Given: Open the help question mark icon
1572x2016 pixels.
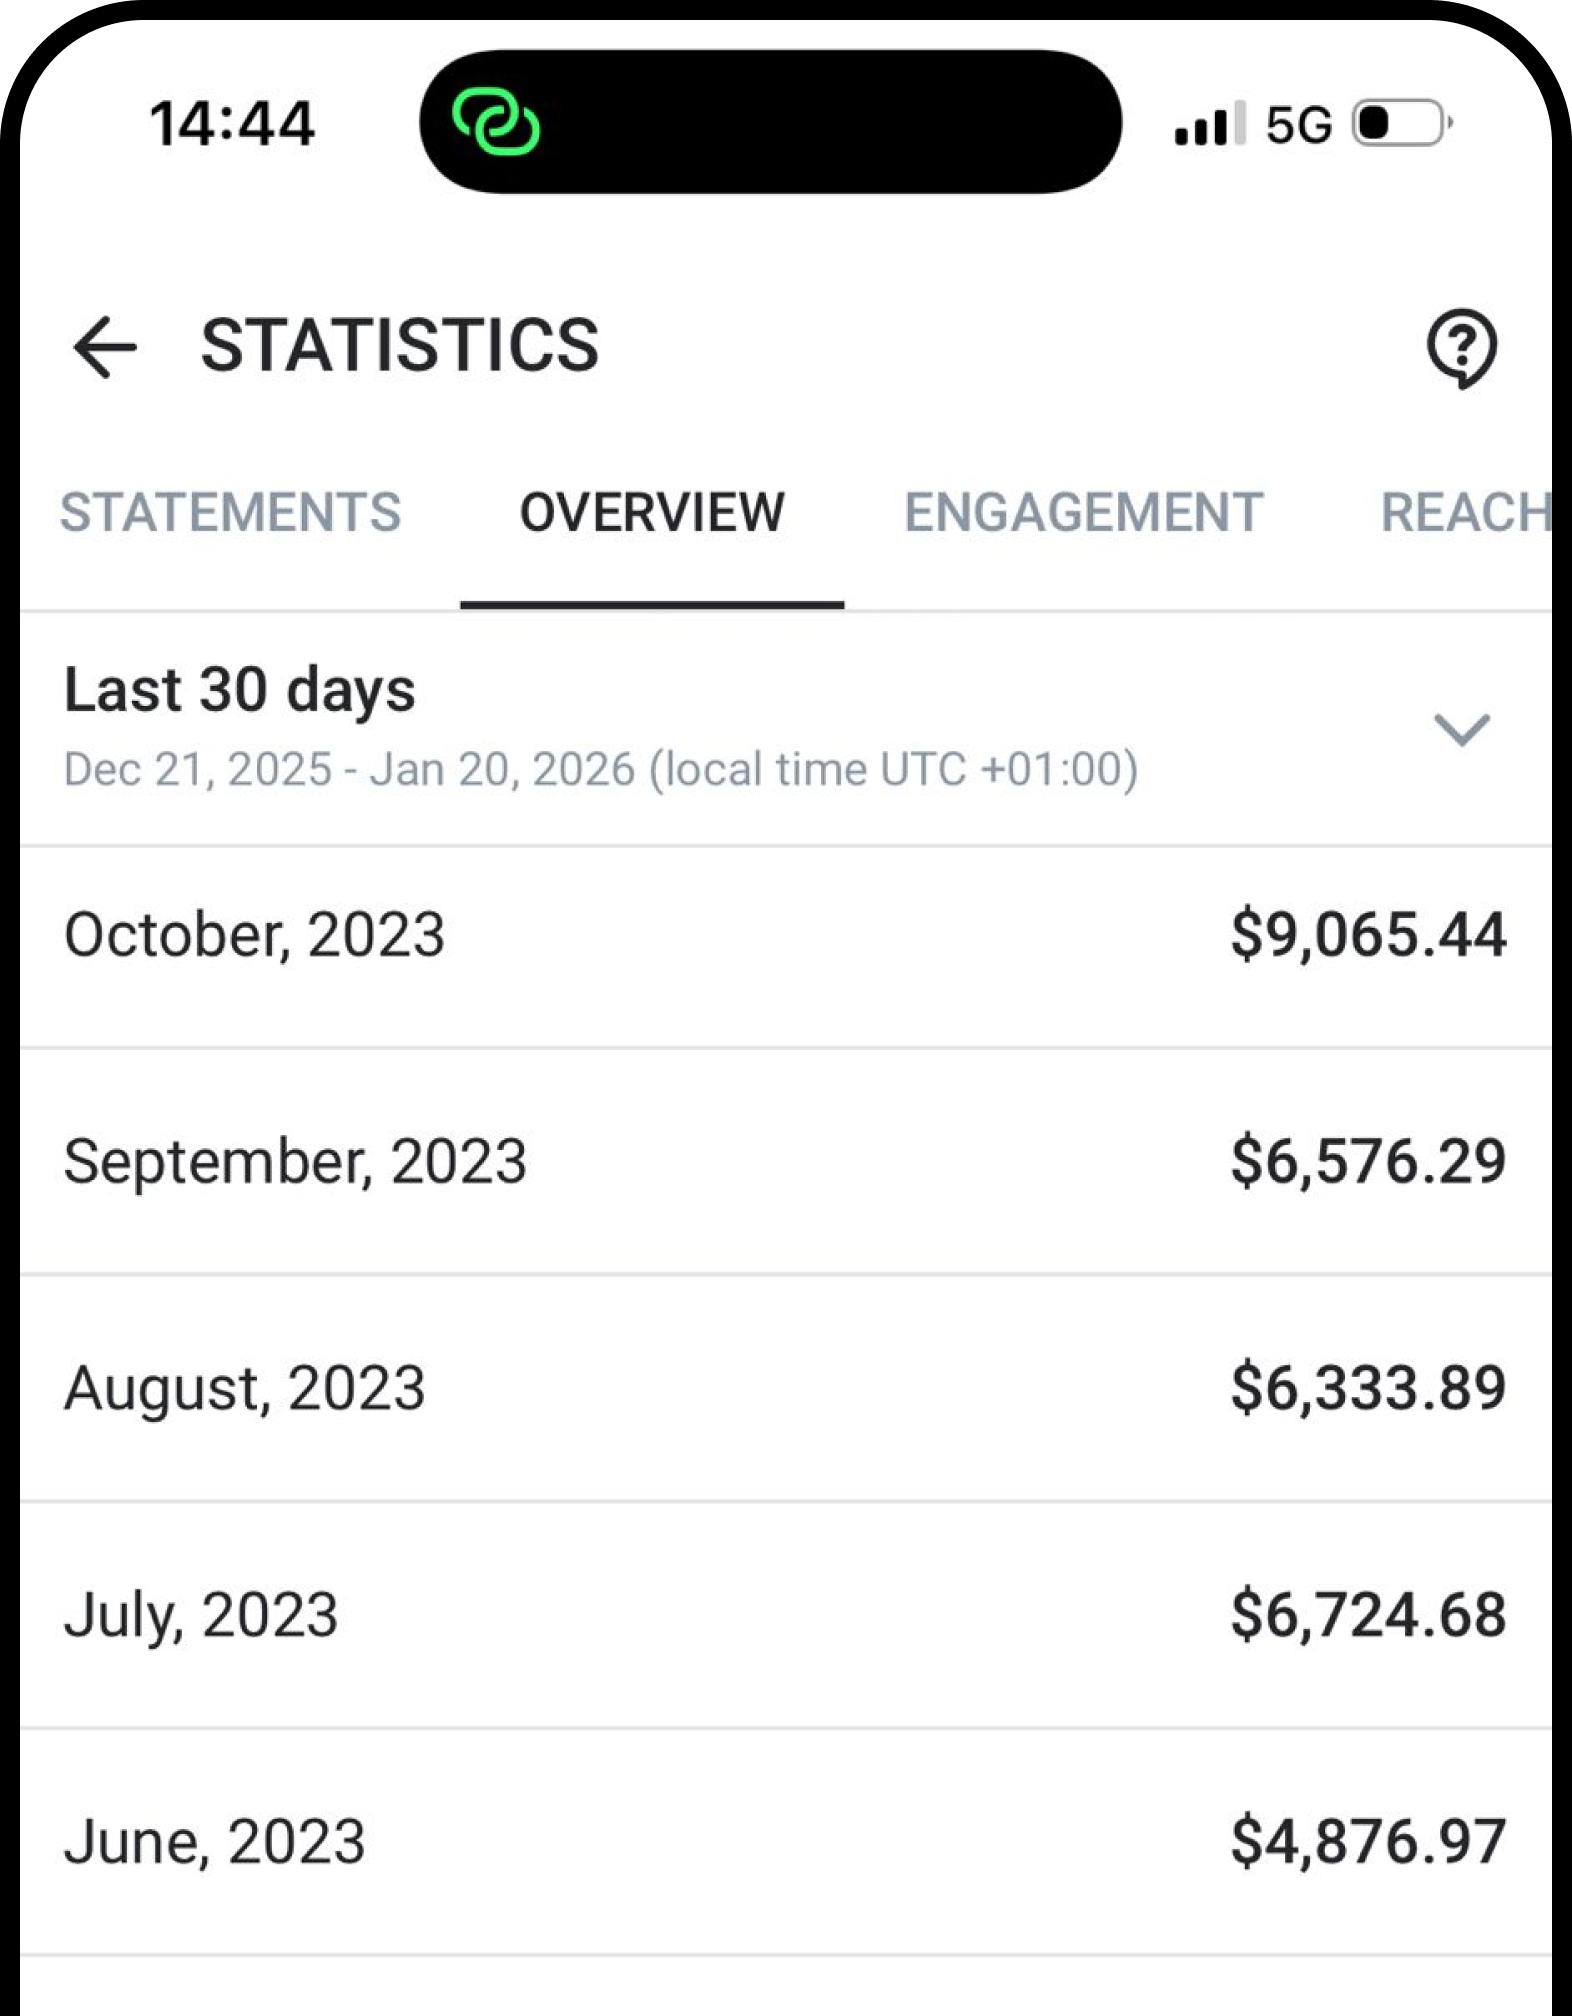Looking at the screenshot, I should coord(1461,347).
